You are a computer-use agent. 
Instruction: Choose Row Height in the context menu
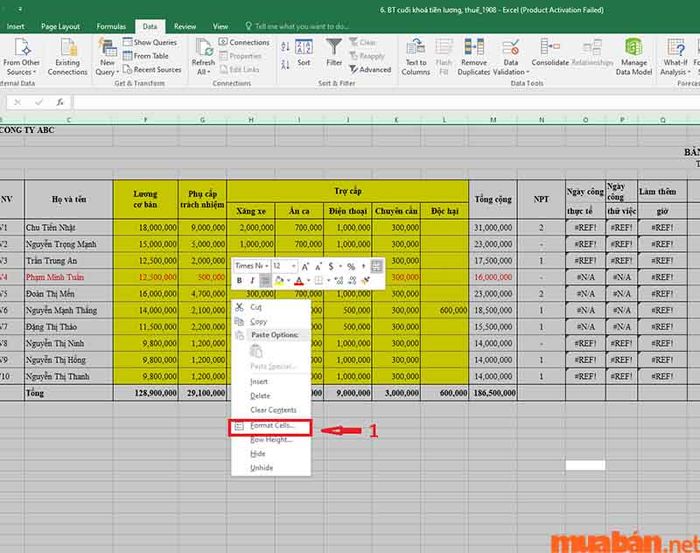271,440
